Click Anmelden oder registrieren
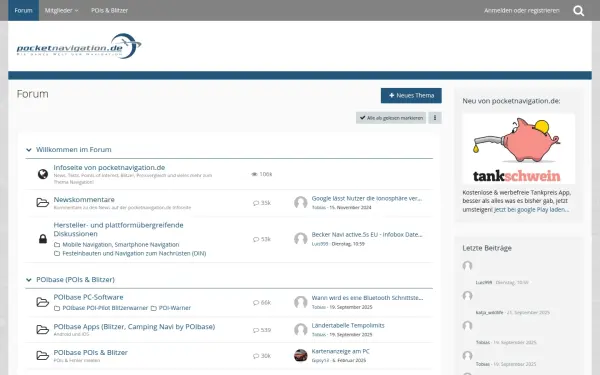Screen dimensions: 600x375 pyautogui.click(x=522, y=10)
